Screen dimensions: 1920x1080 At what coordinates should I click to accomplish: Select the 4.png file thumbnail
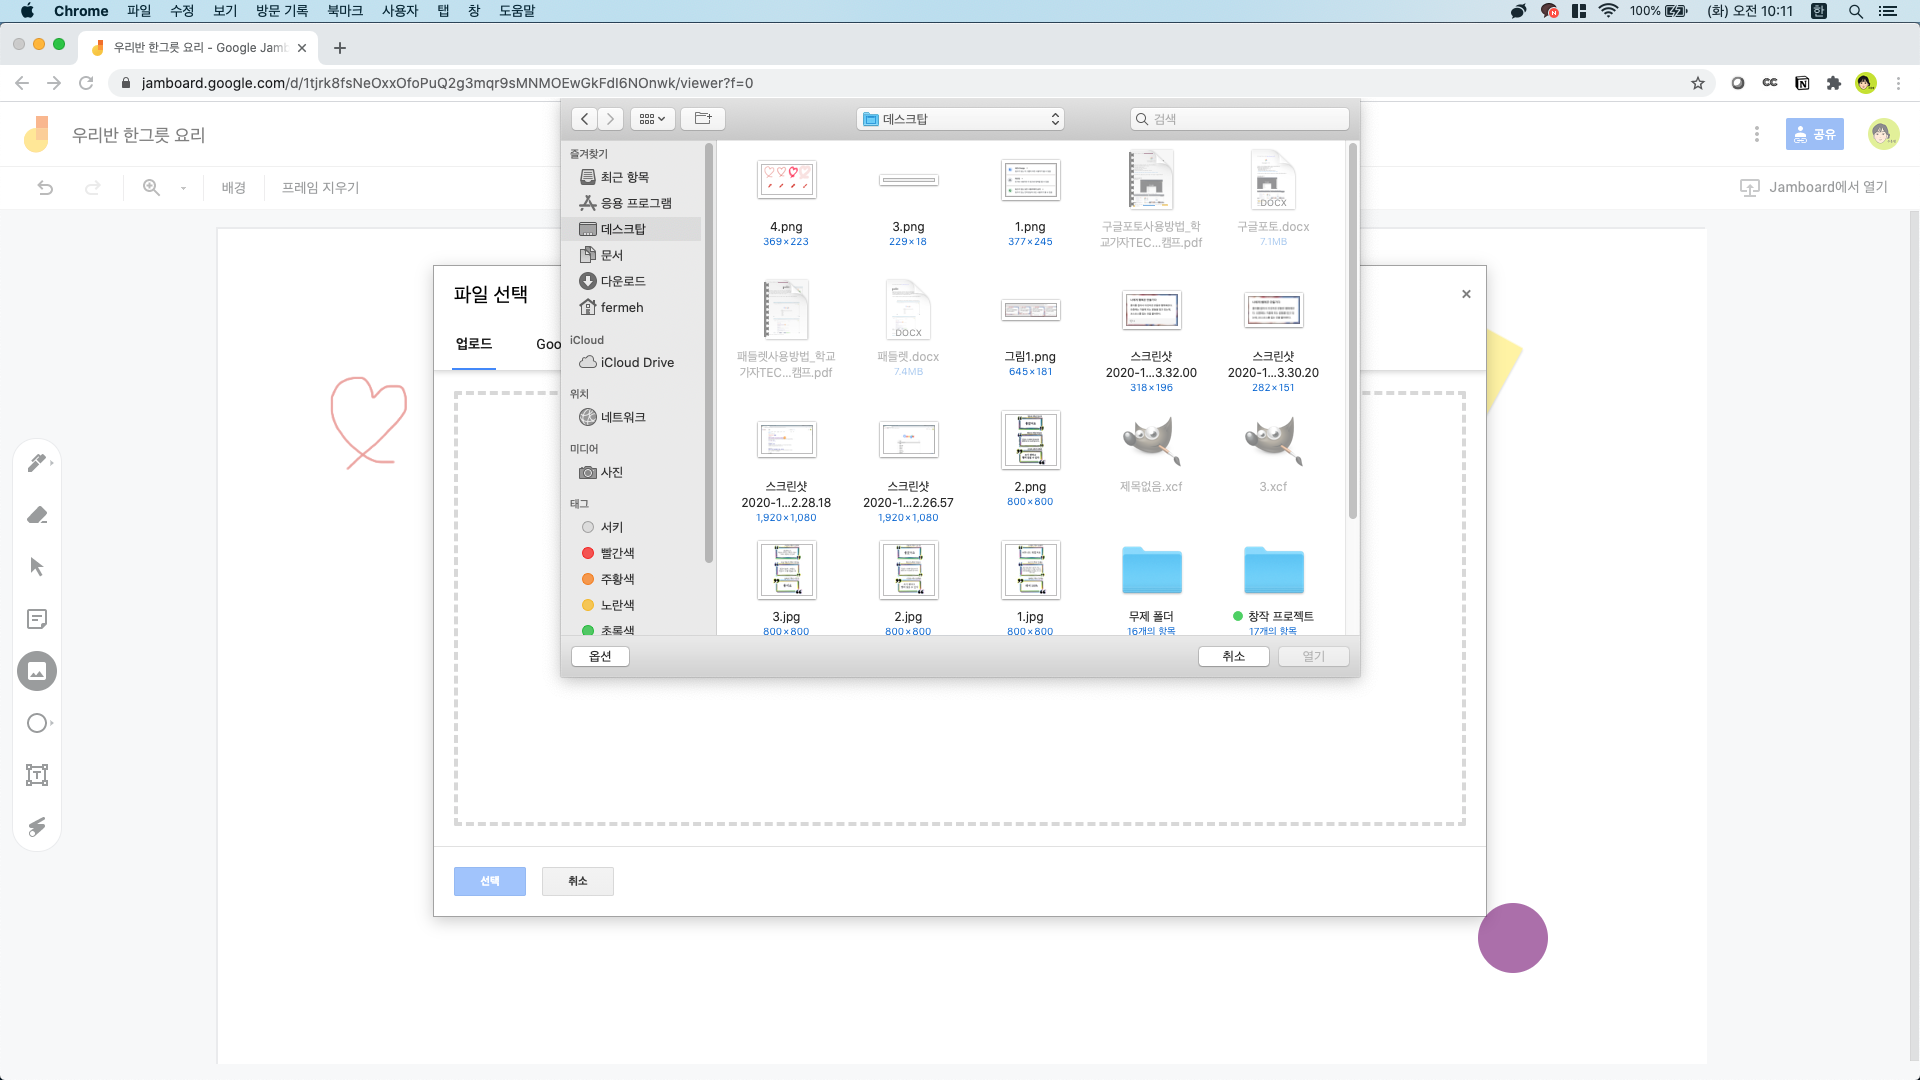click(786, 181)
